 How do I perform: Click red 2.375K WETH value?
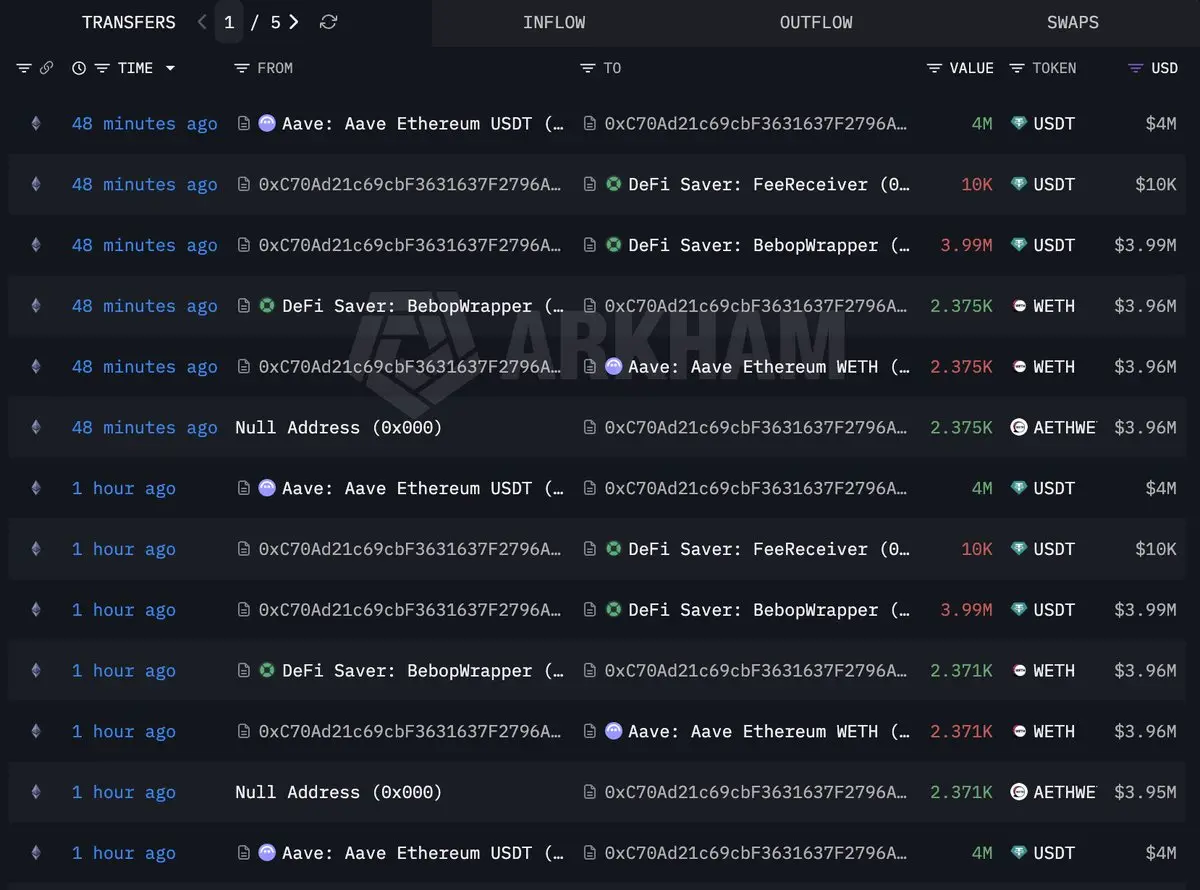point(961,367)
